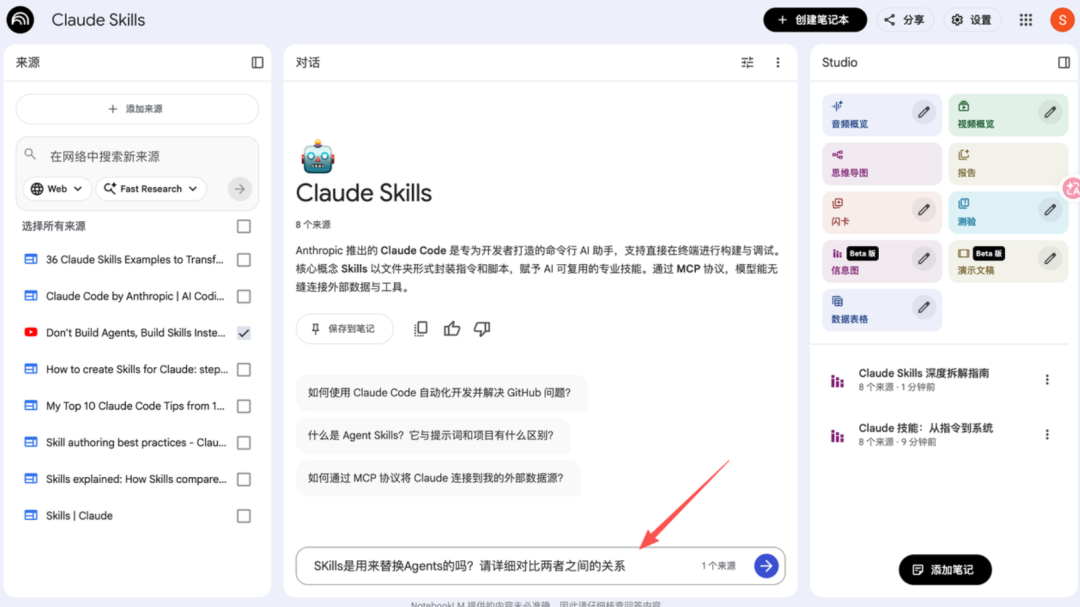This screenshot has width=1080, height=607.
Task: Copy the summary to clipboard
Action: tap(420, 329)
